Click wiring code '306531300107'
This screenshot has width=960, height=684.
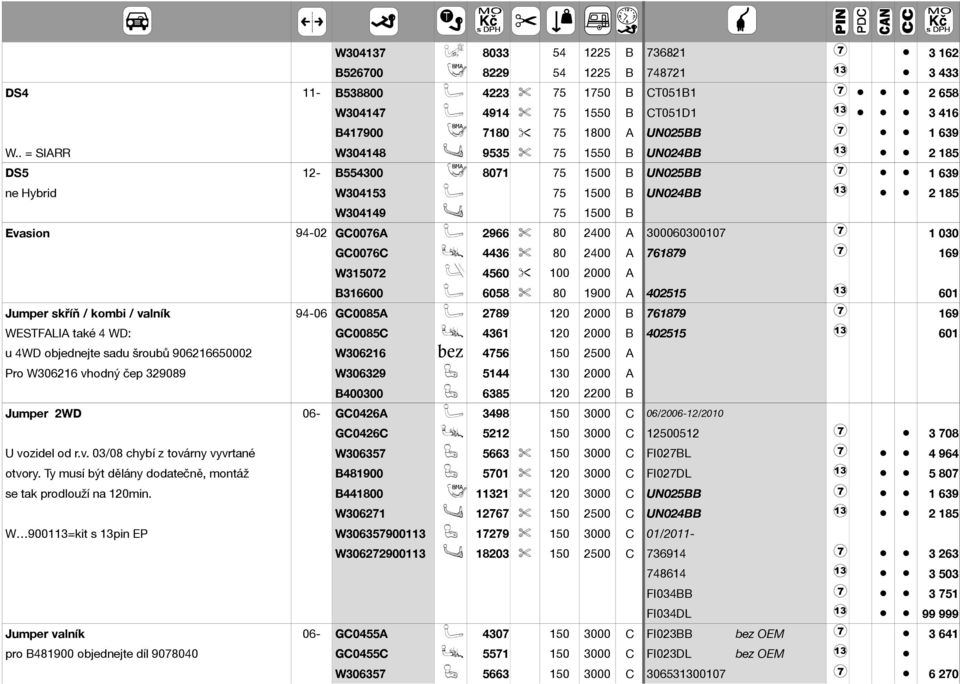pos(686,674)
